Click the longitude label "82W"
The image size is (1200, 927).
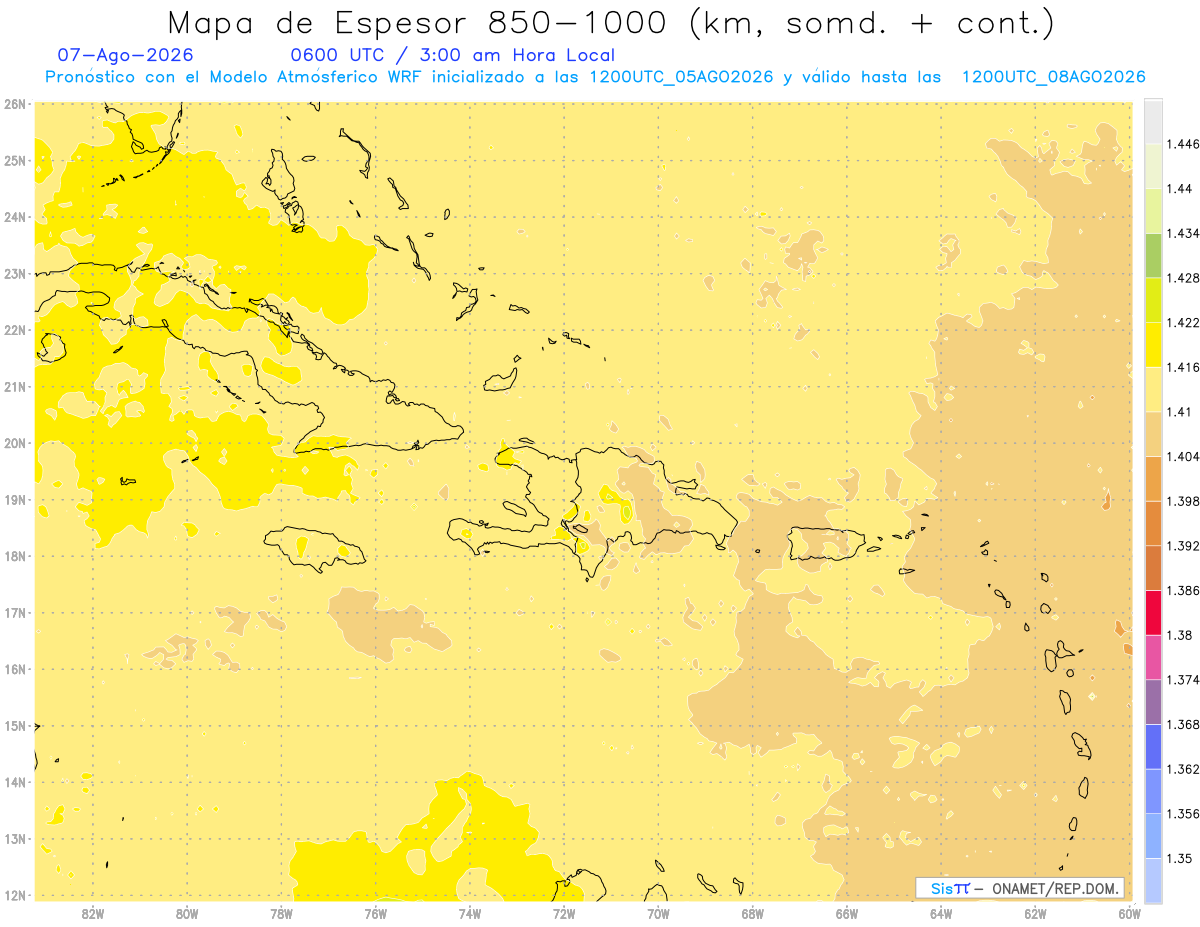tap(92, 913)
